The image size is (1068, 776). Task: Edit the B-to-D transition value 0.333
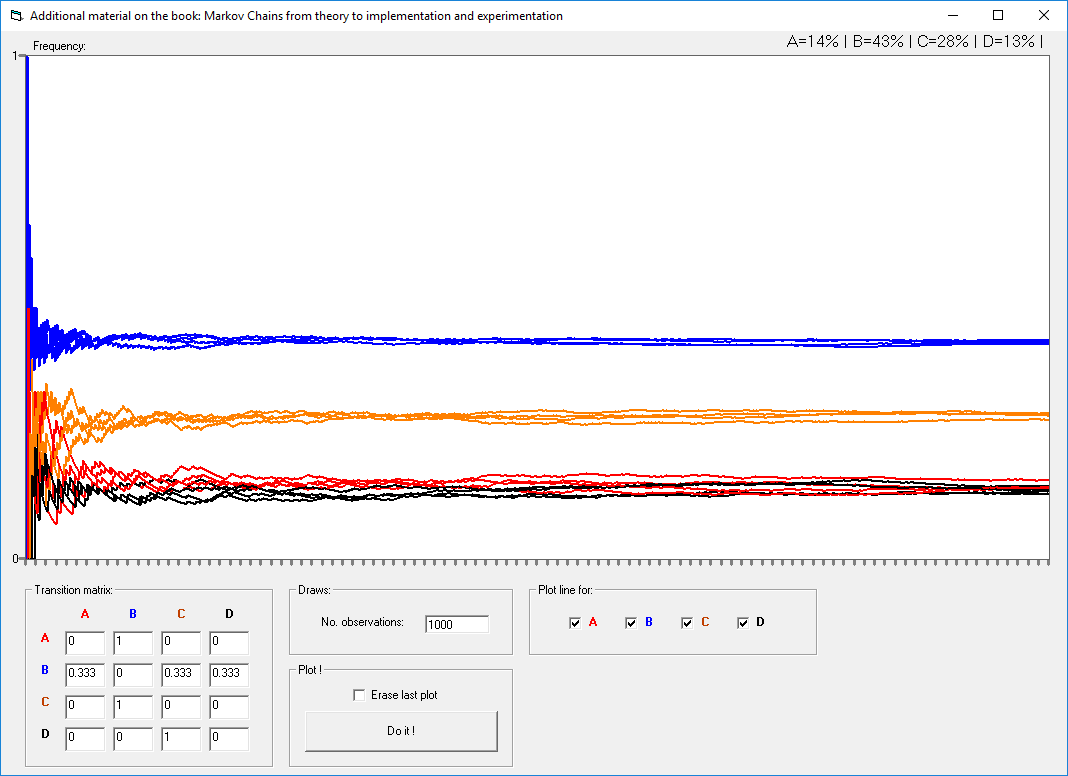coord(229,674)
